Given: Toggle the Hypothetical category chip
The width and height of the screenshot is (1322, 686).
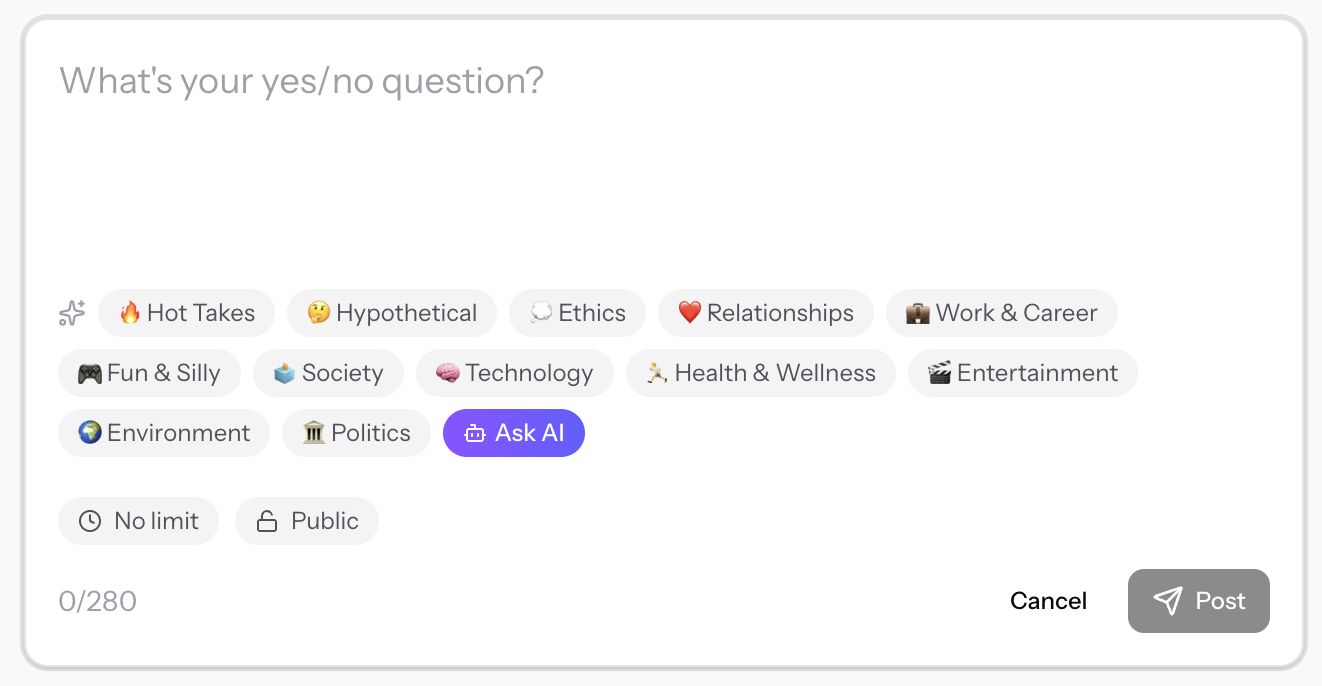Looking at the screenshot, I should (391, 312).
